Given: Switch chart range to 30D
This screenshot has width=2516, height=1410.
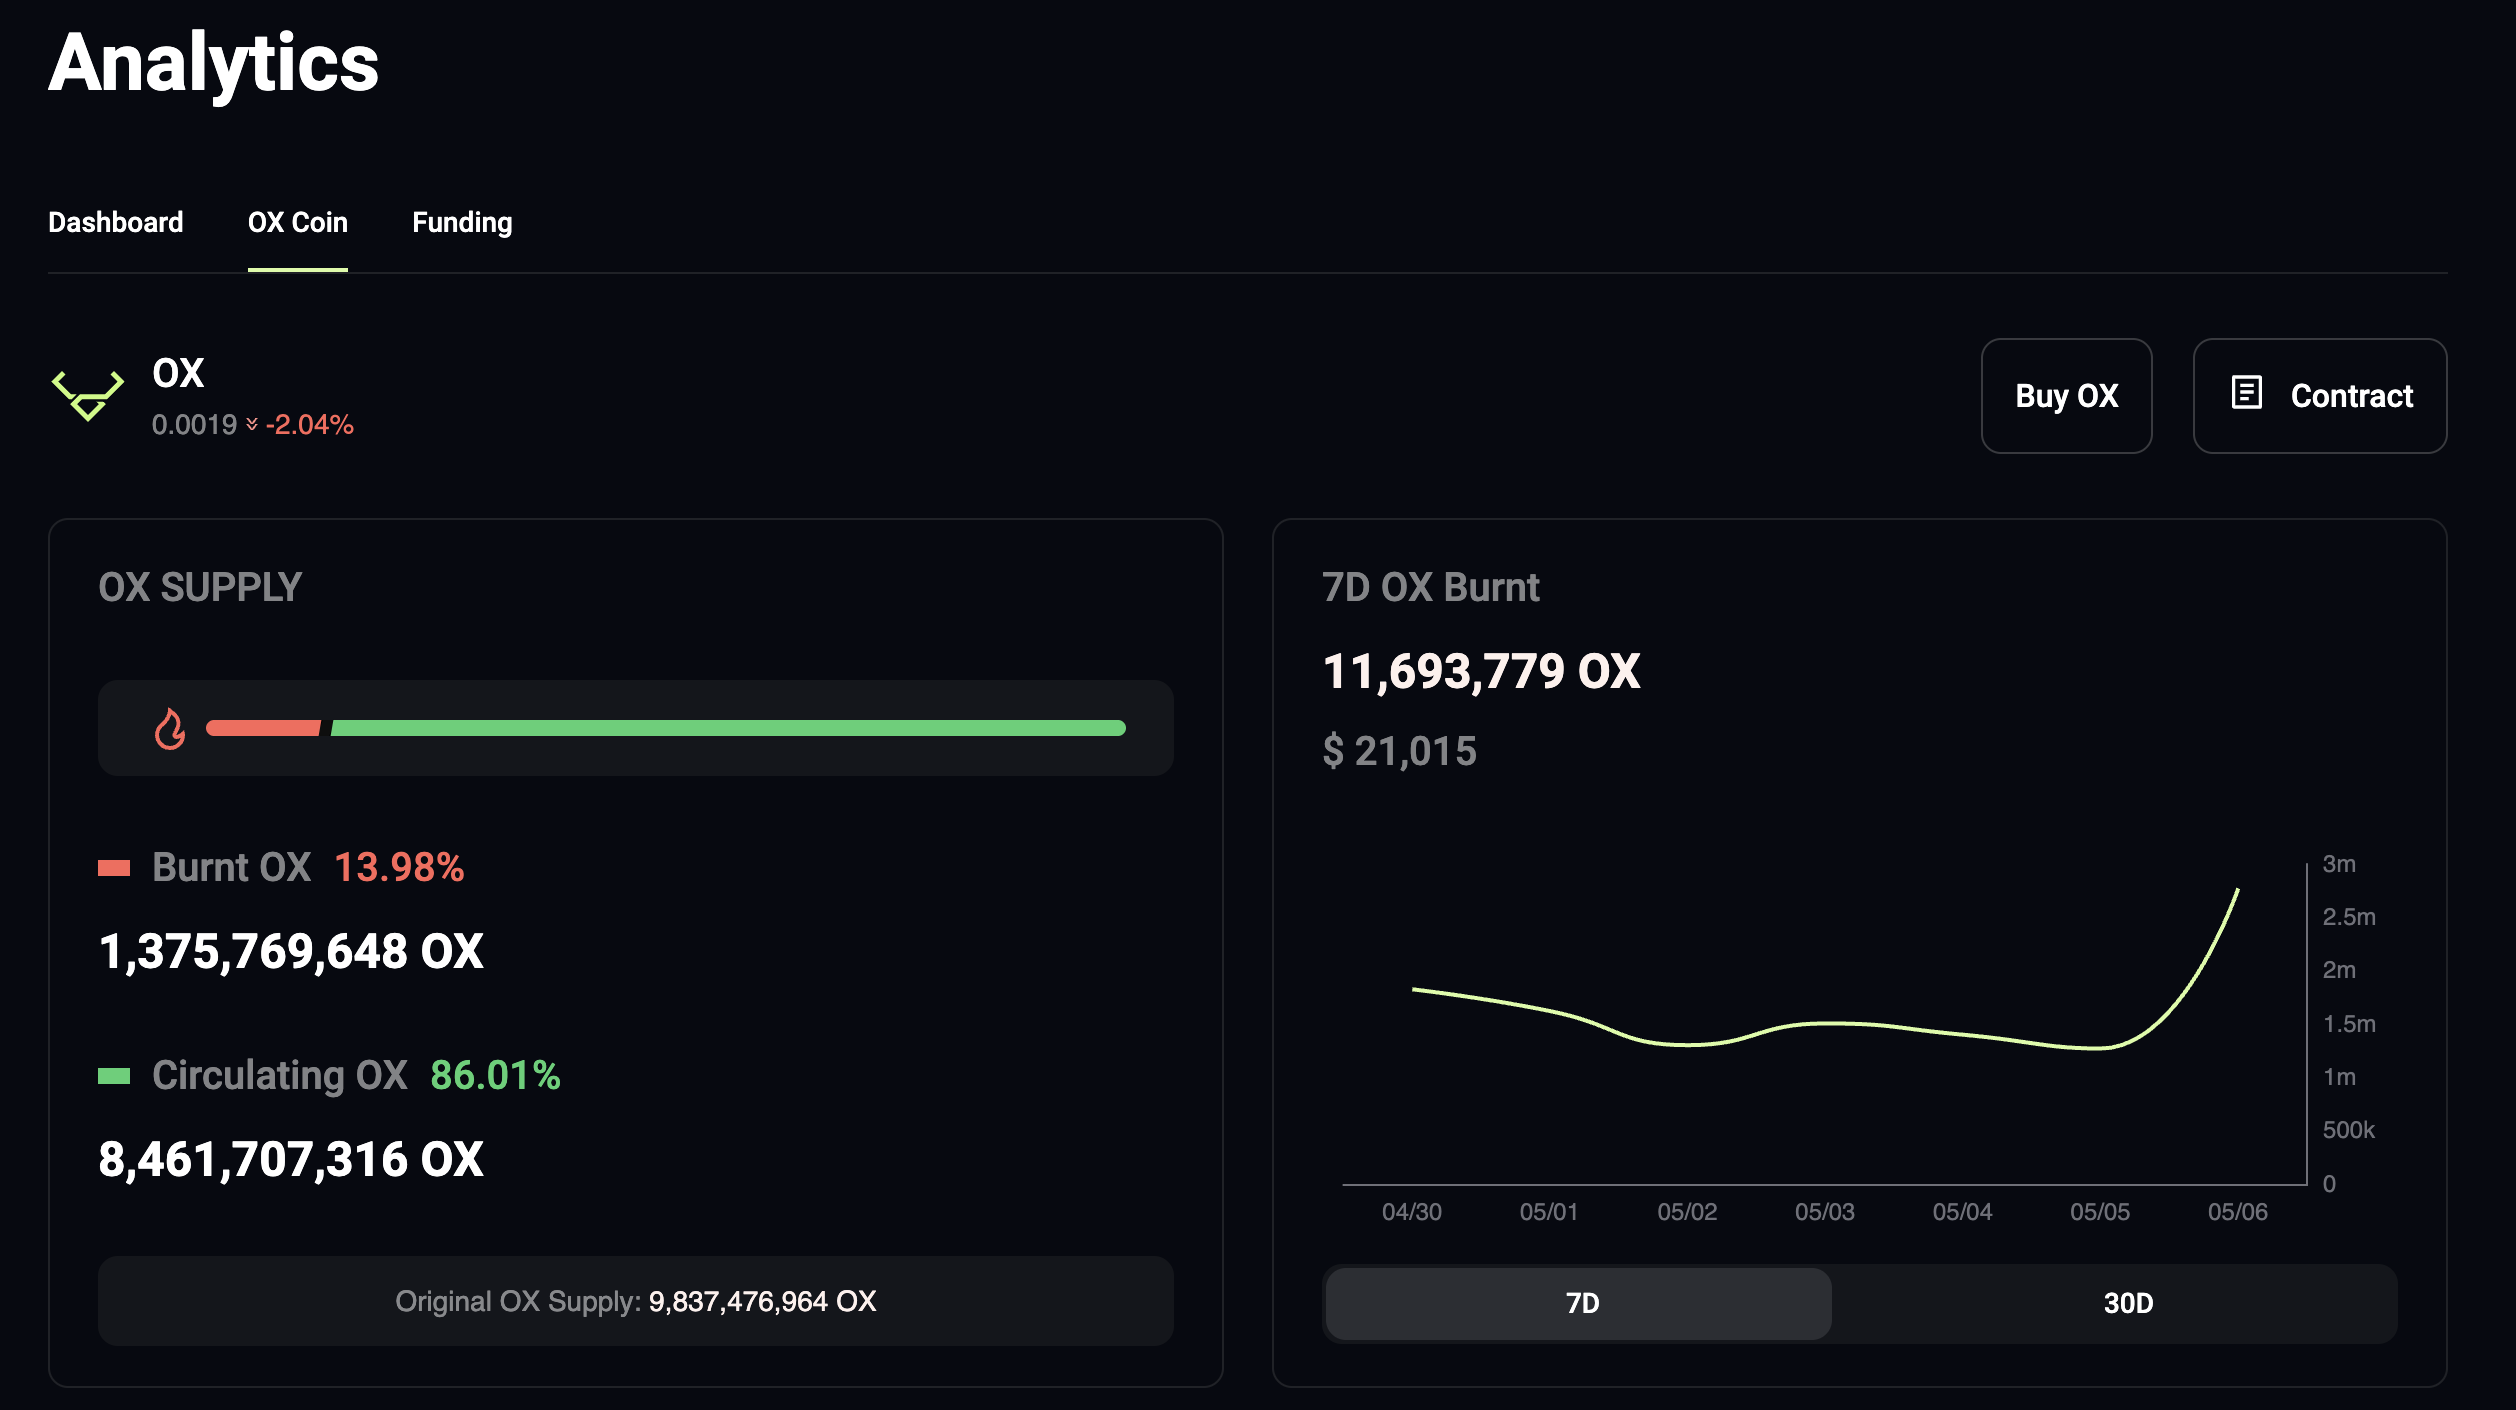Looking at the screenshot, I should pos(2128,1303).
